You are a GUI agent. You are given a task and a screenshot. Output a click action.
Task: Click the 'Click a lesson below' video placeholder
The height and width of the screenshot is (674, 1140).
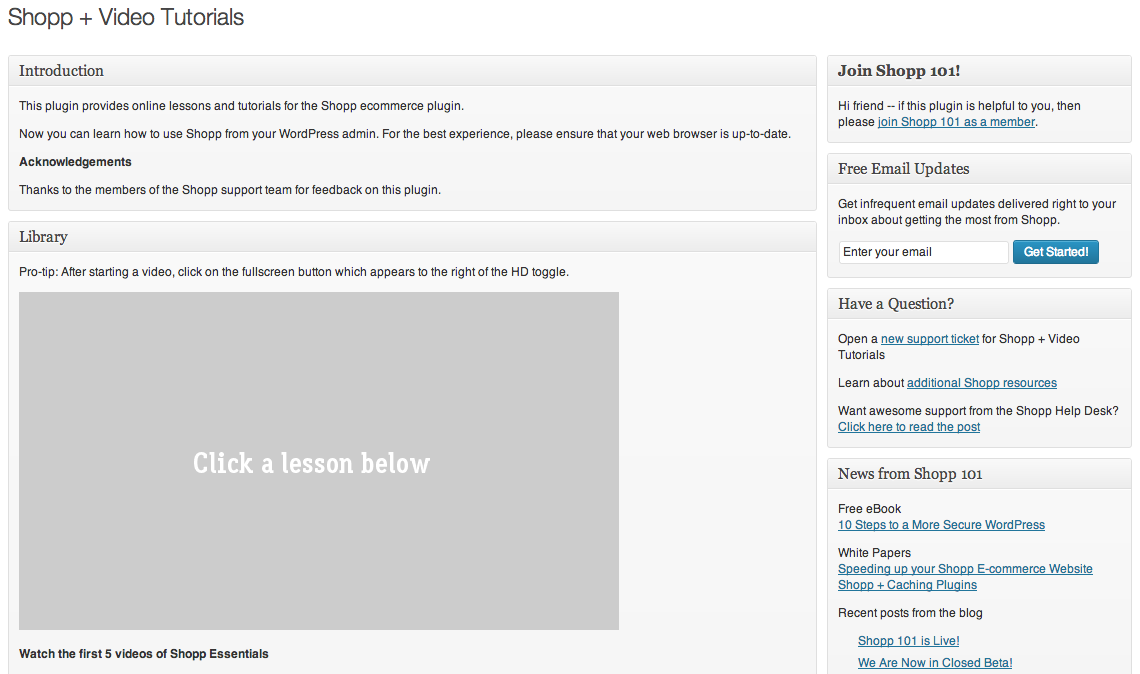click(318, 461)
